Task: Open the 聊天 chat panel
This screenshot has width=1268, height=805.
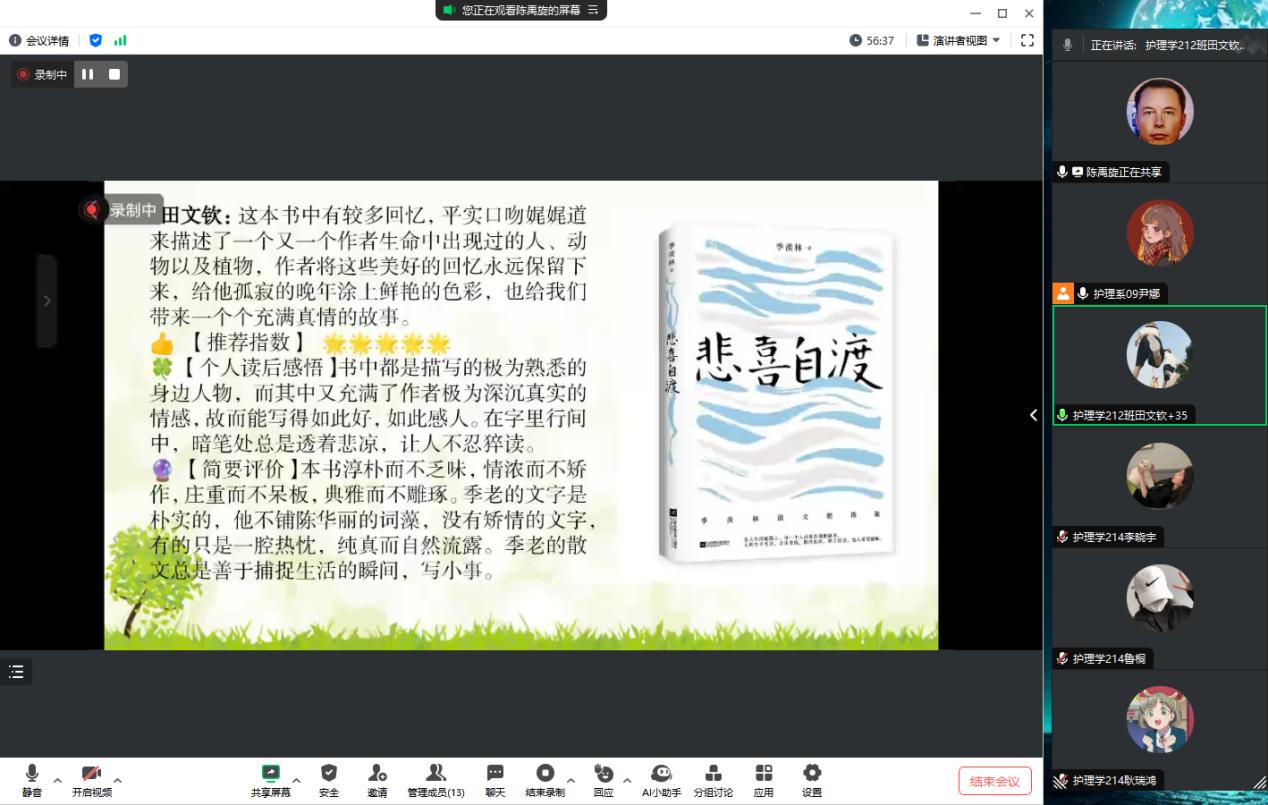Action: [x=495, y=779]
